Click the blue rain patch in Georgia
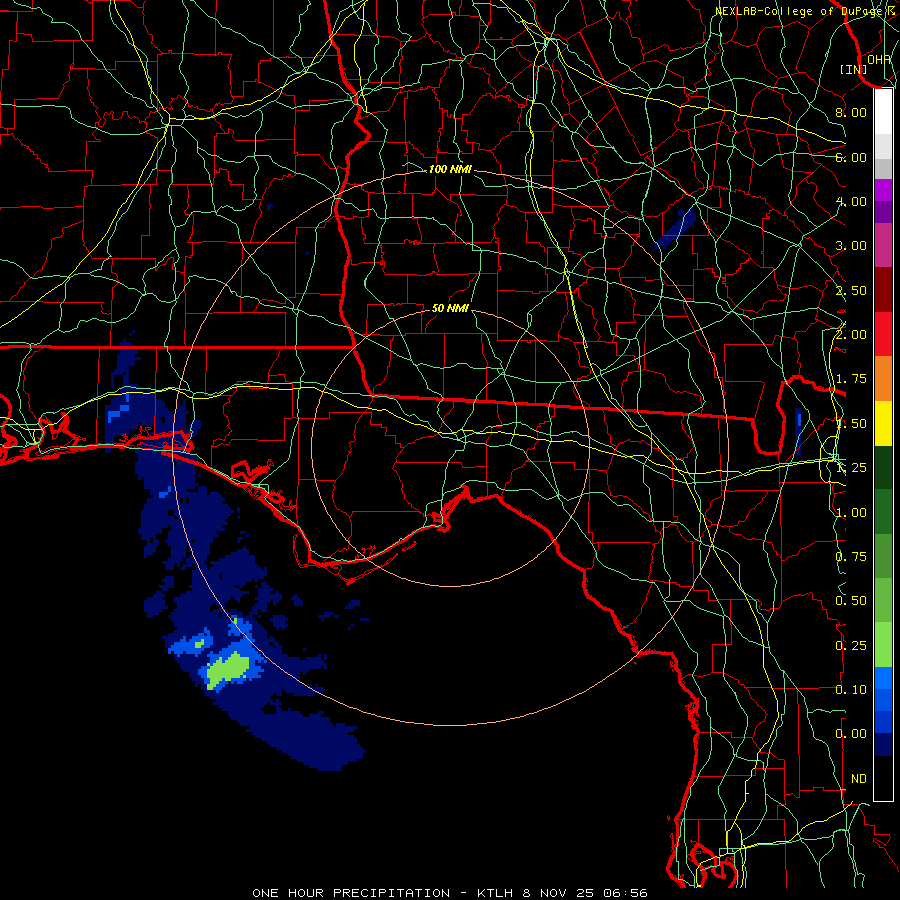The height and width of the screenshot is (900, 900). (676, 228)
